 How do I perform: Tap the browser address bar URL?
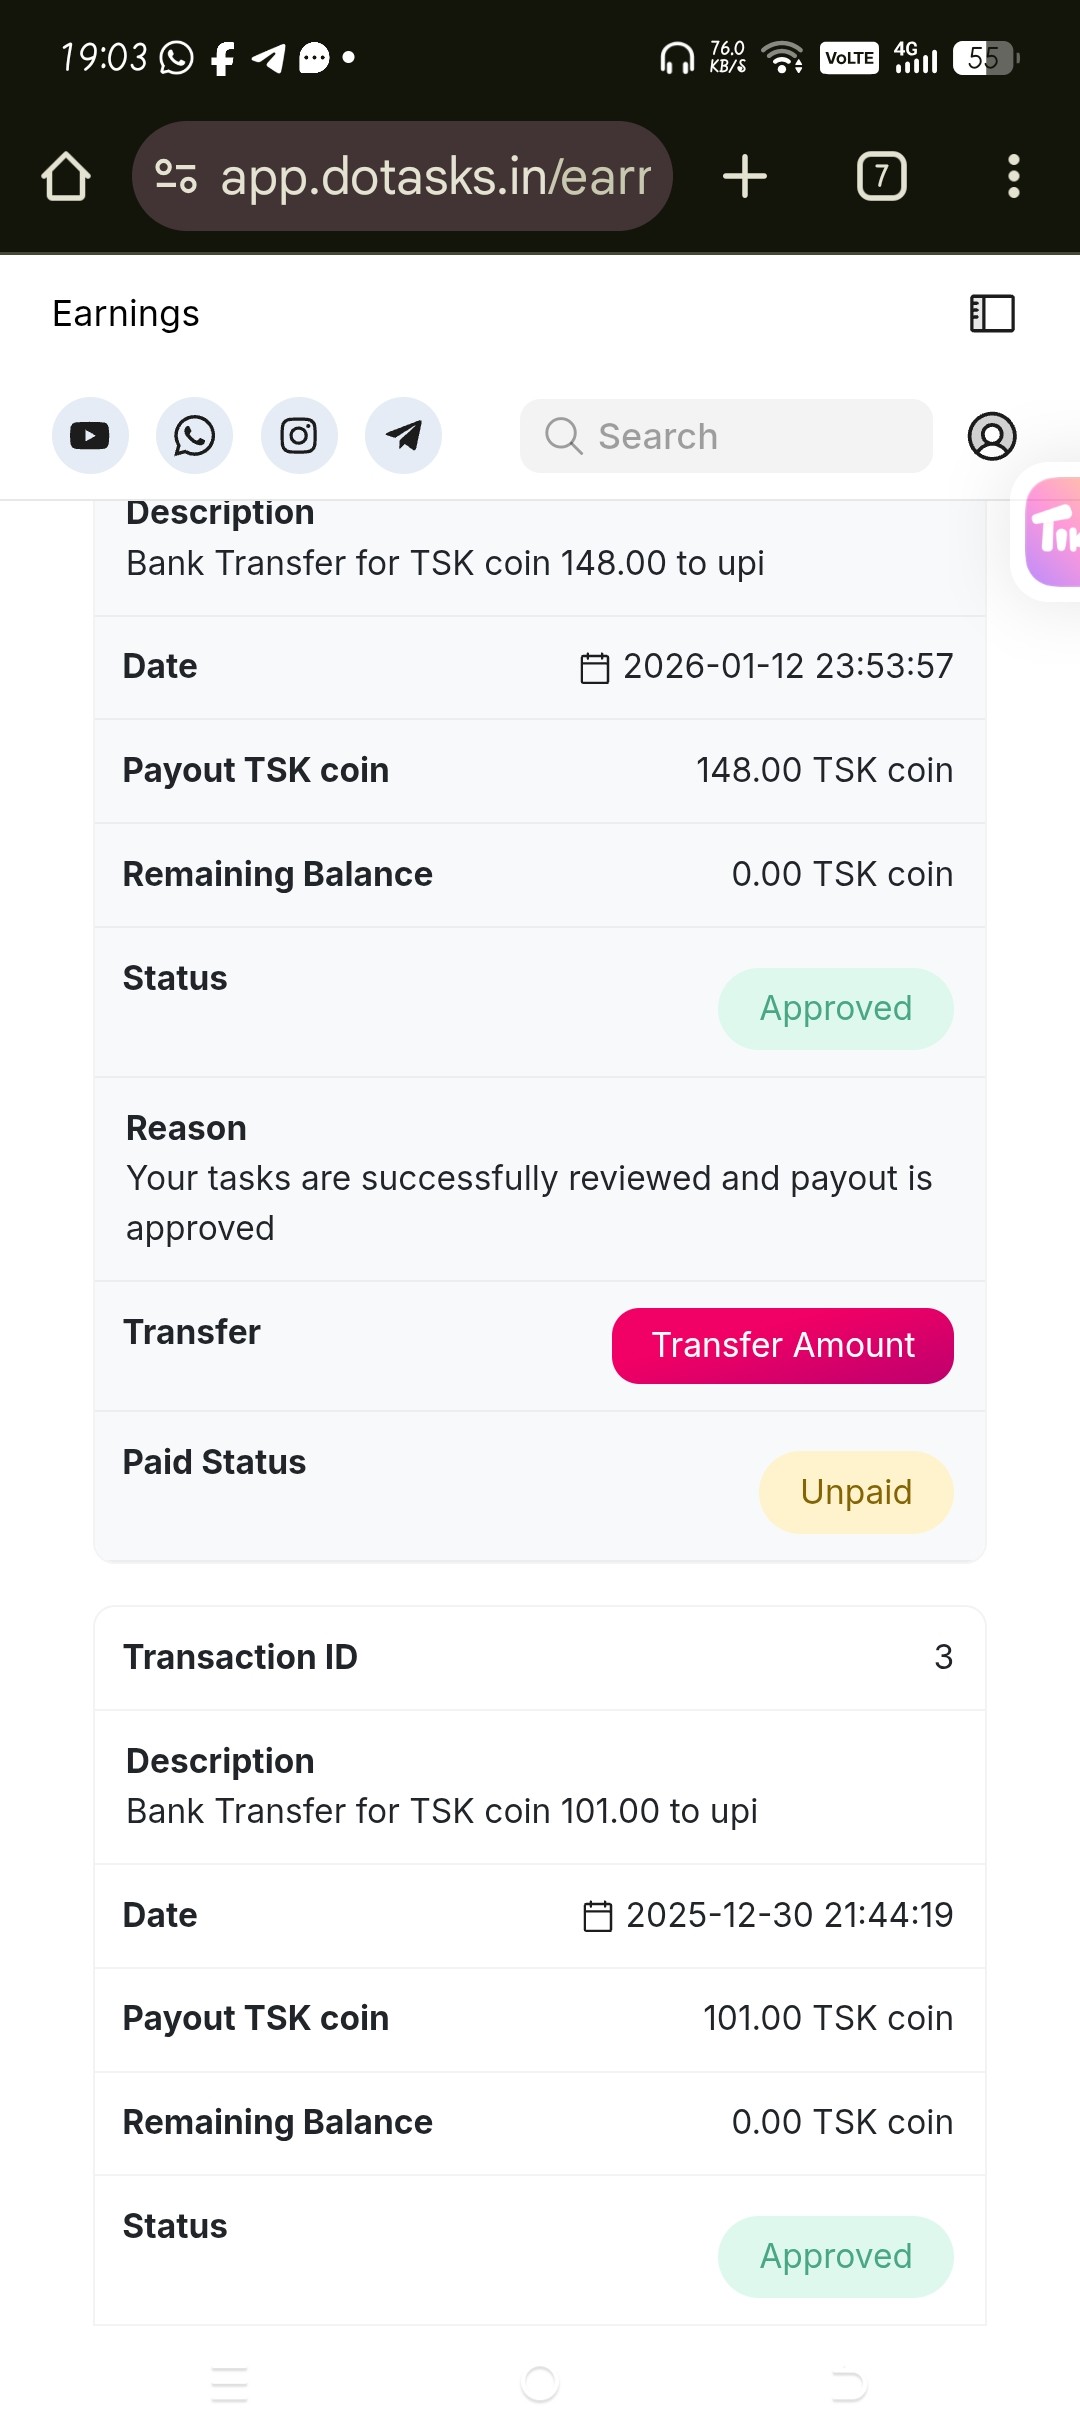[436, 177]
